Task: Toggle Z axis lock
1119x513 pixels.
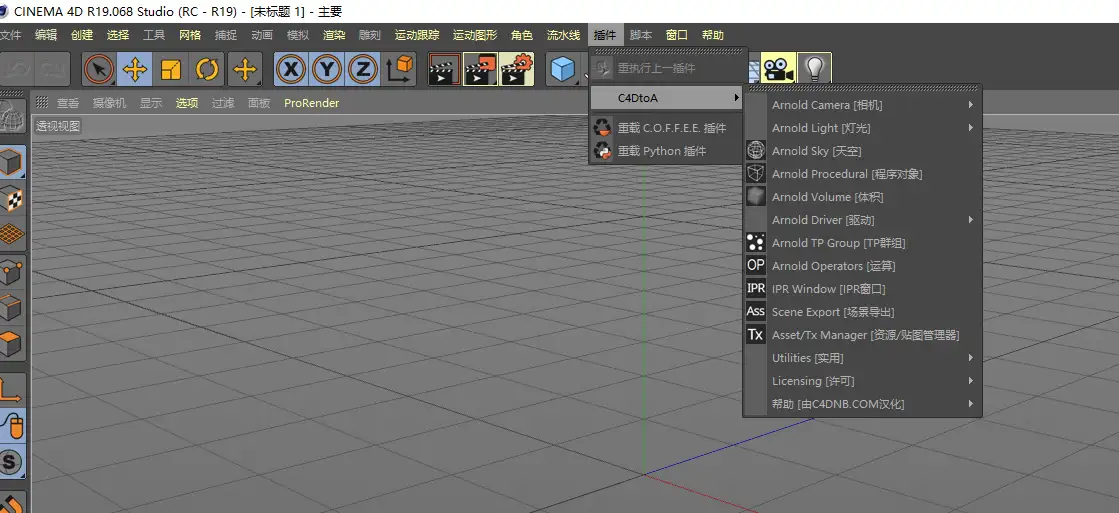Action: [363, 69]
